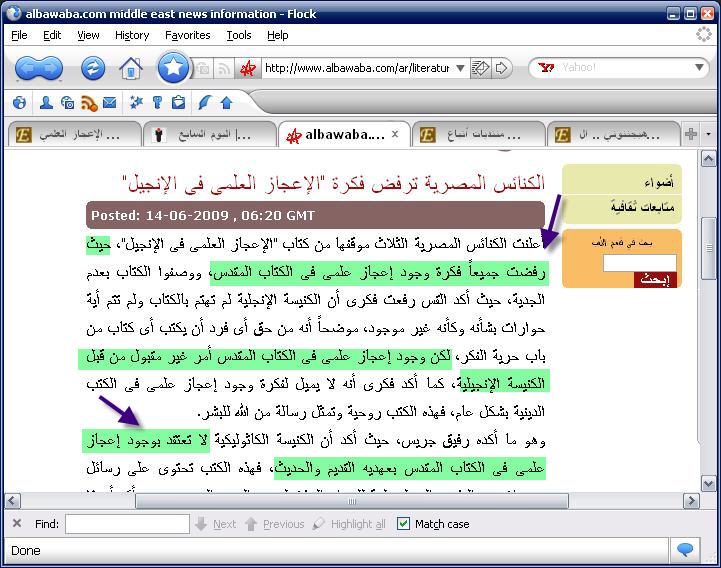Viewport: 721px width, 568px height.
Task: Toggle the Match case checkbox
Action: coord(403,524)
